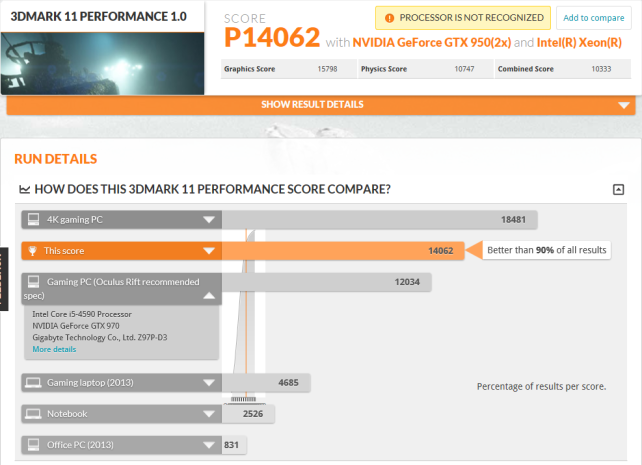
Task: Open SHOW RESULT DETAILS bar
Action: click(321, 105)
